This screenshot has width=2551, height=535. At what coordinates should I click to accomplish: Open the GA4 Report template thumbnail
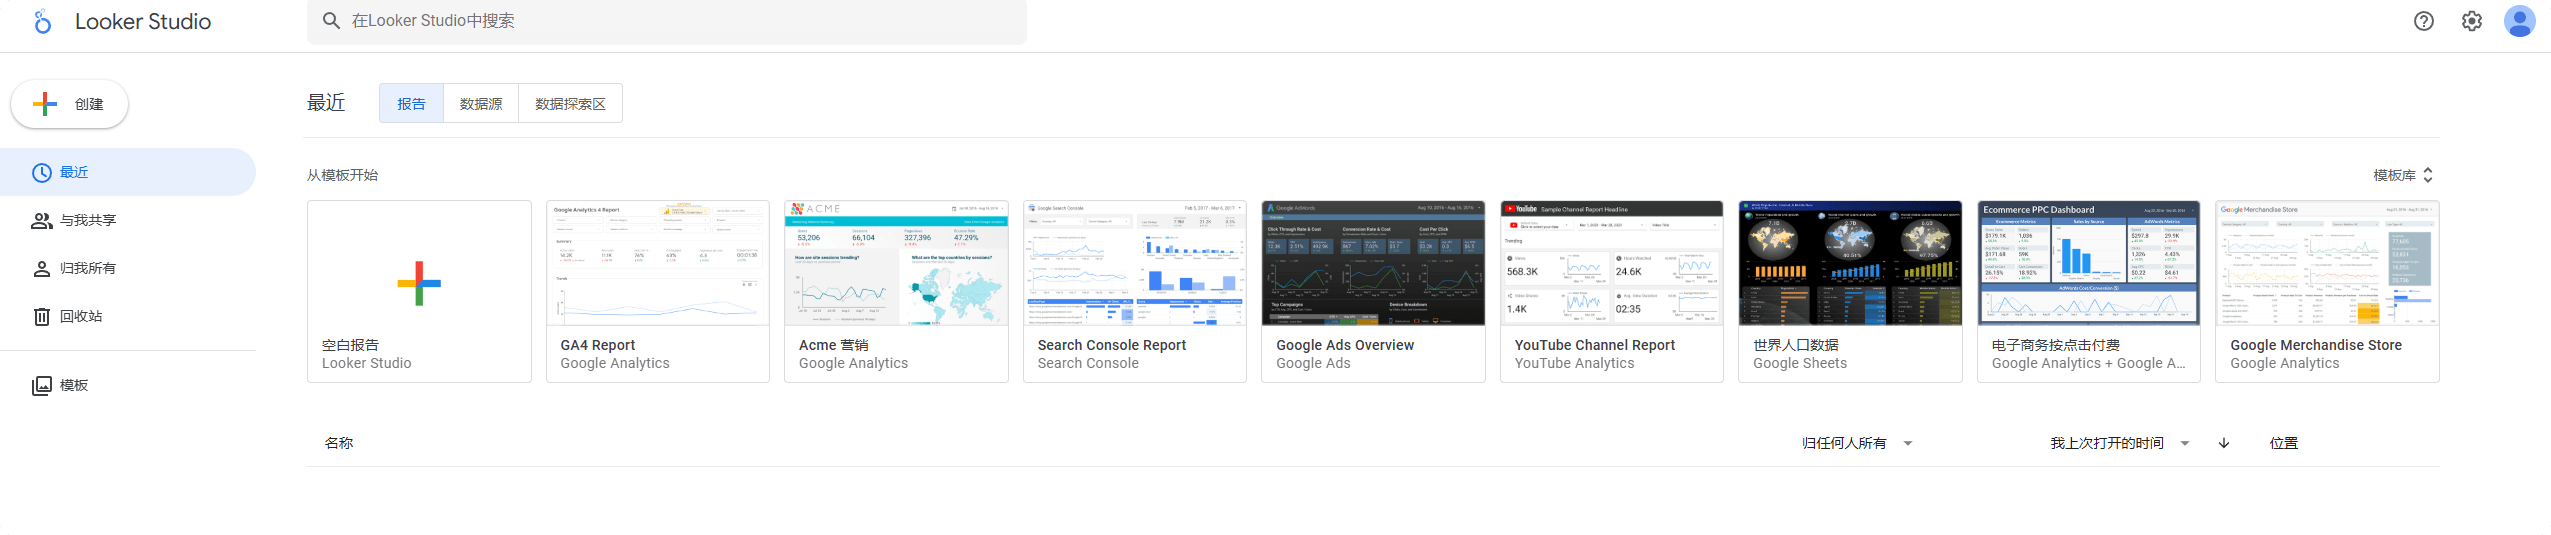coord(658,263)
